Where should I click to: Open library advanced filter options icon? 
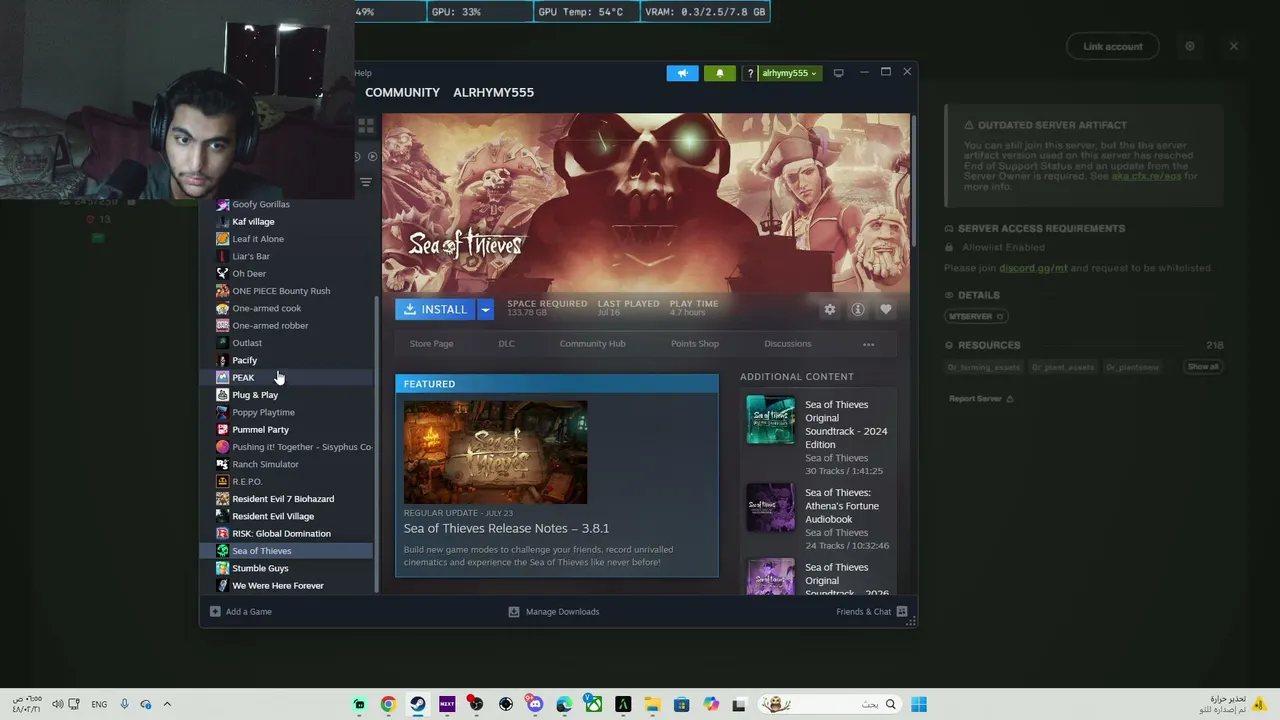coord(366,182)
